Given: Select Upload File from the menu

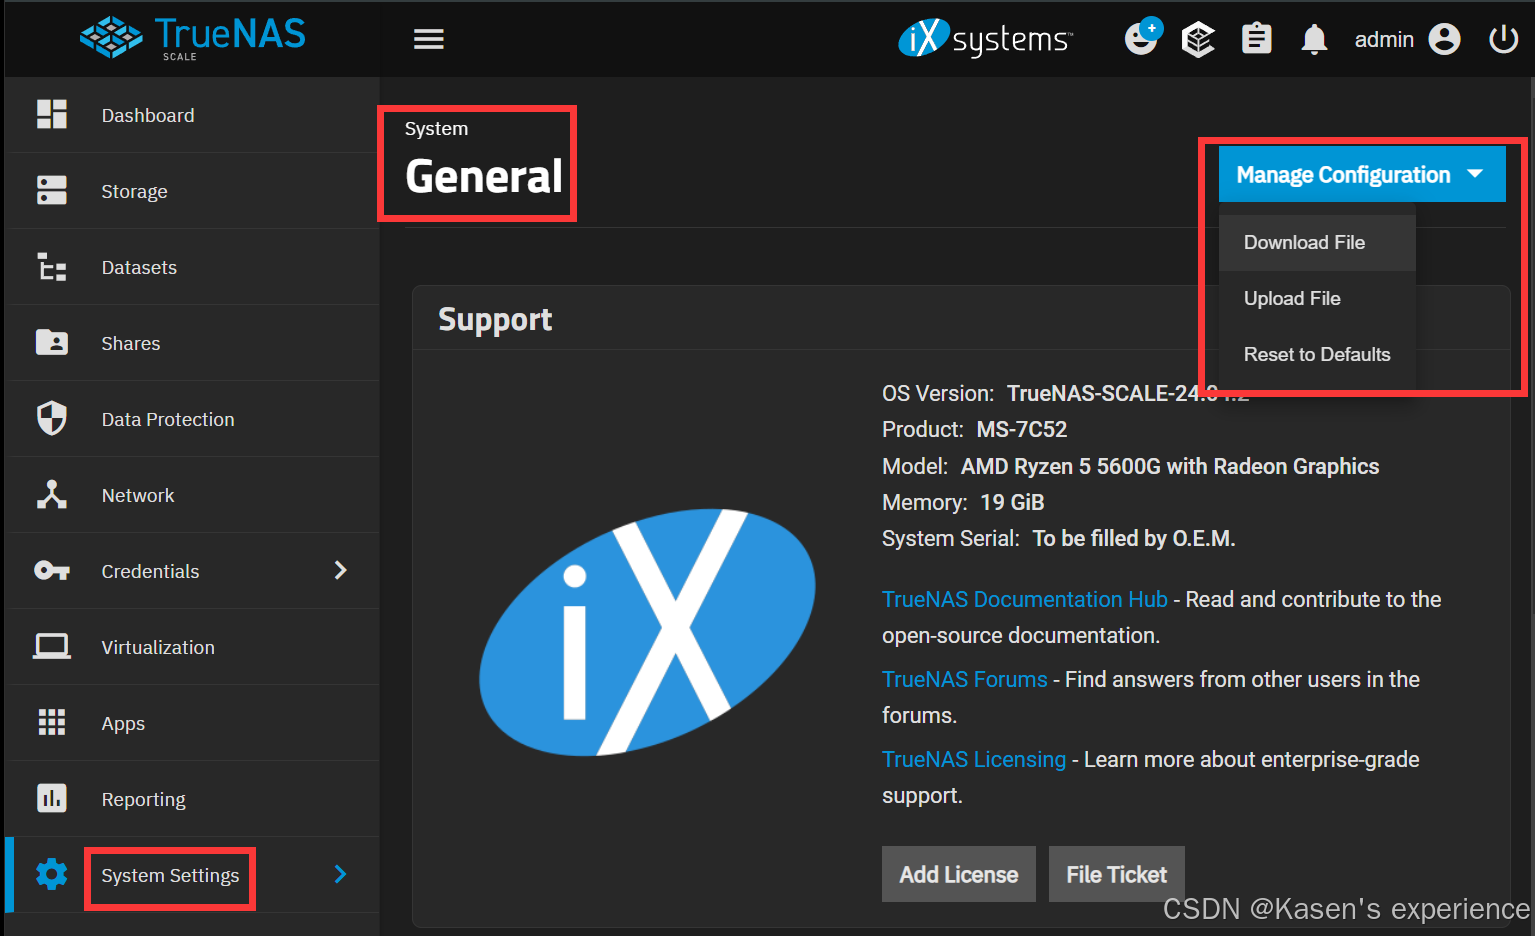Looking at the screenshot, I should pyautogui.click(x=1317, y=298).
